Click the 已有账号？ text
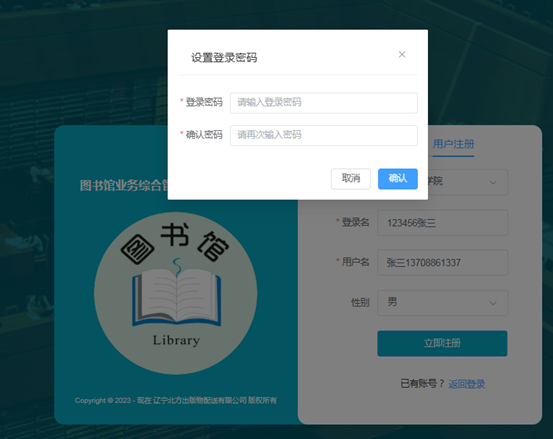 [x=422, y=384]
